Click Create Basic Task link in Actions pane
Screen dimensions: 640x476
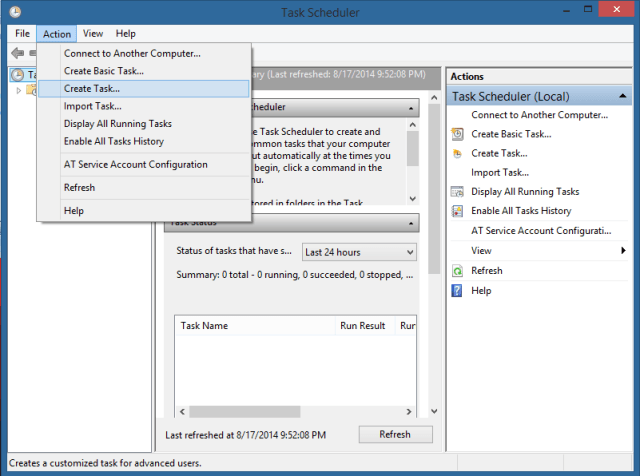[x=511, y=134]
